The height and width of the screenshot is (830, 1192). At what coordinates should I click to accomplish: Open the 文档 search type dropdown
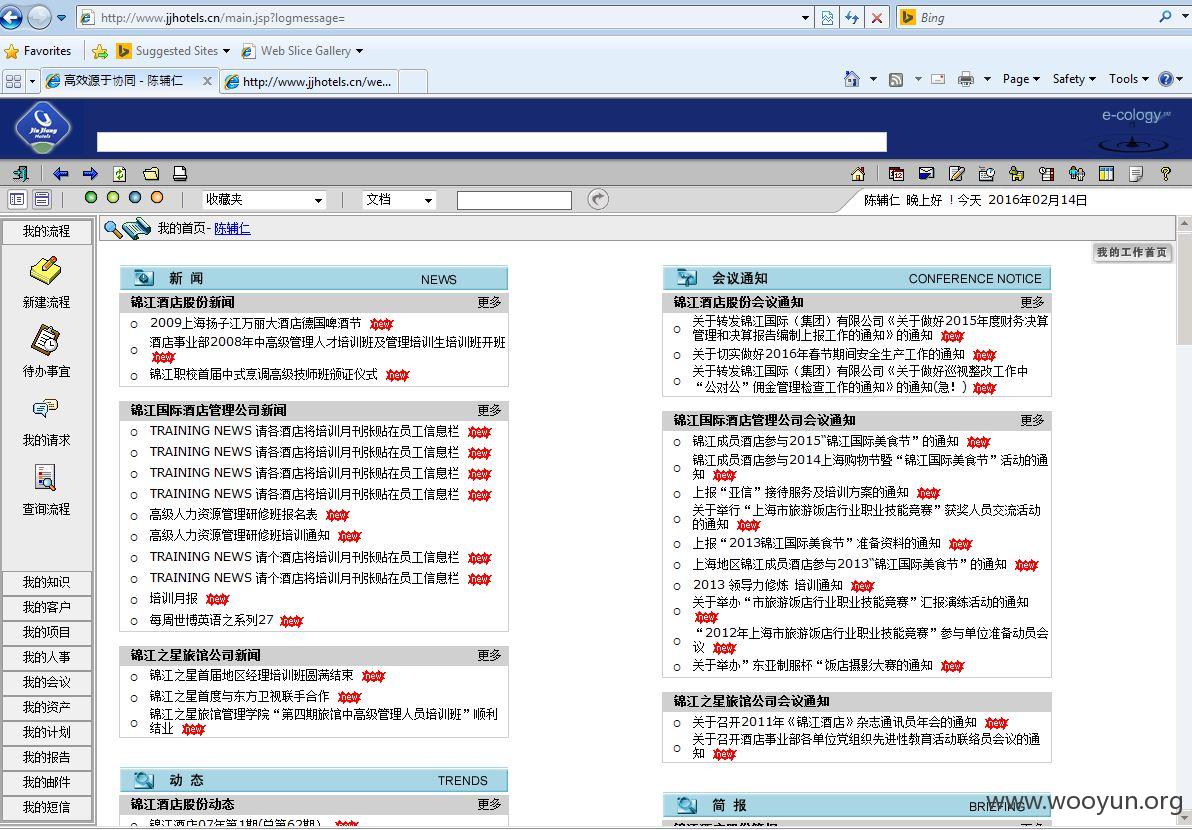399,200
